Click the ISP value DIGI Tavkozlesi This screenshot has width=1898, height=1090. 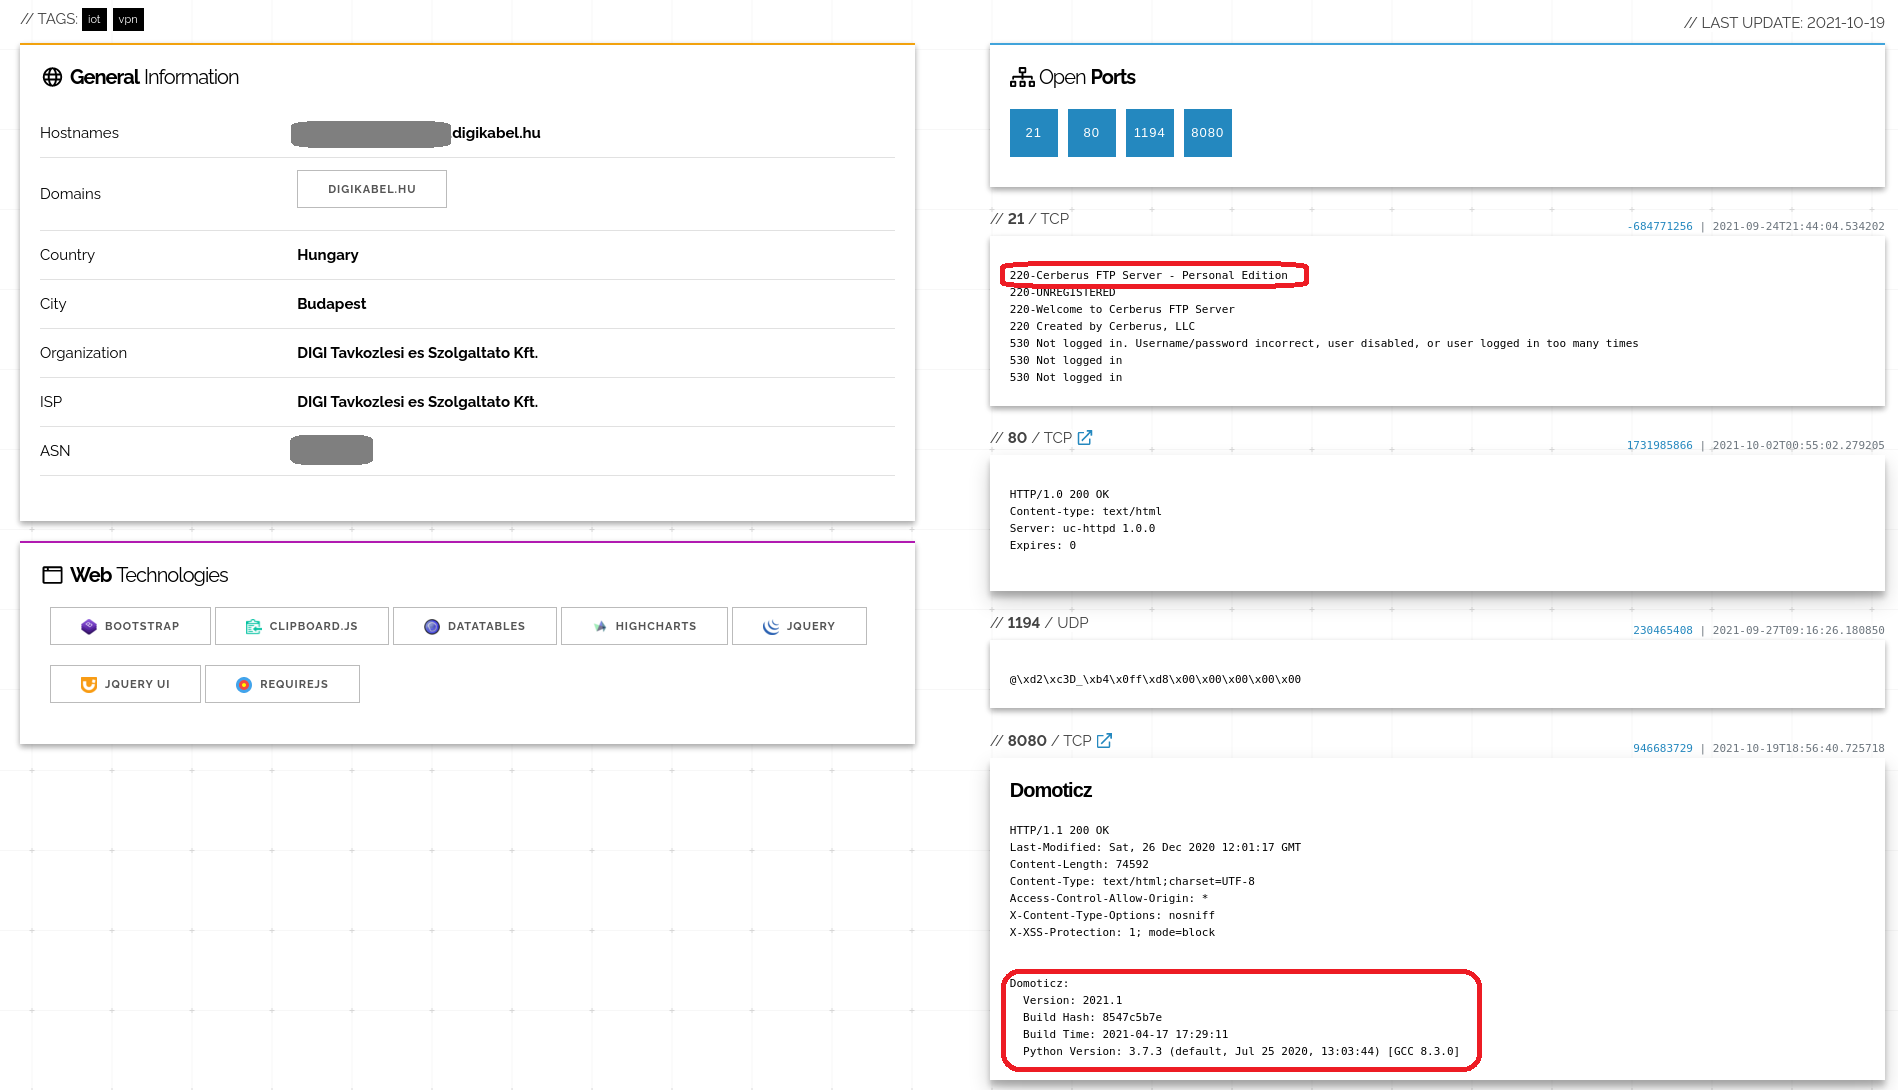point(417,402)
